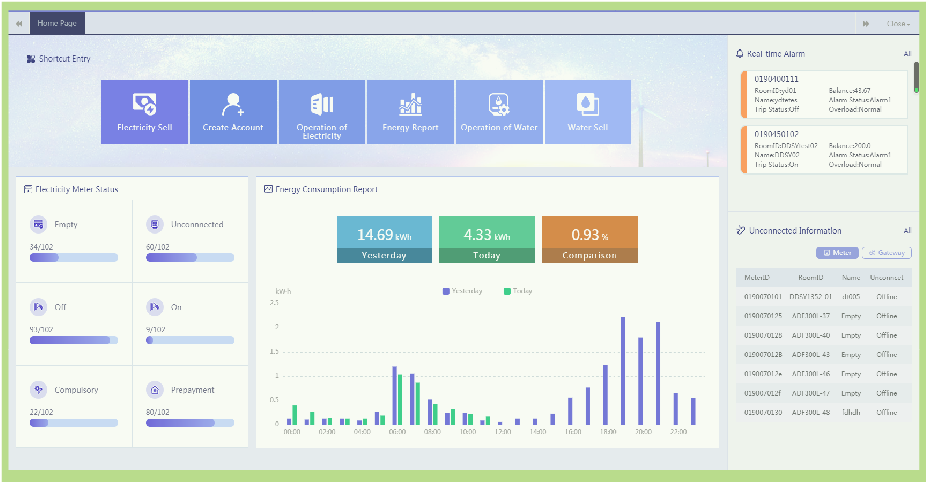928x484 pixels.
Task: Click the Real time Alarm bell icon
Action: [739, 54]
